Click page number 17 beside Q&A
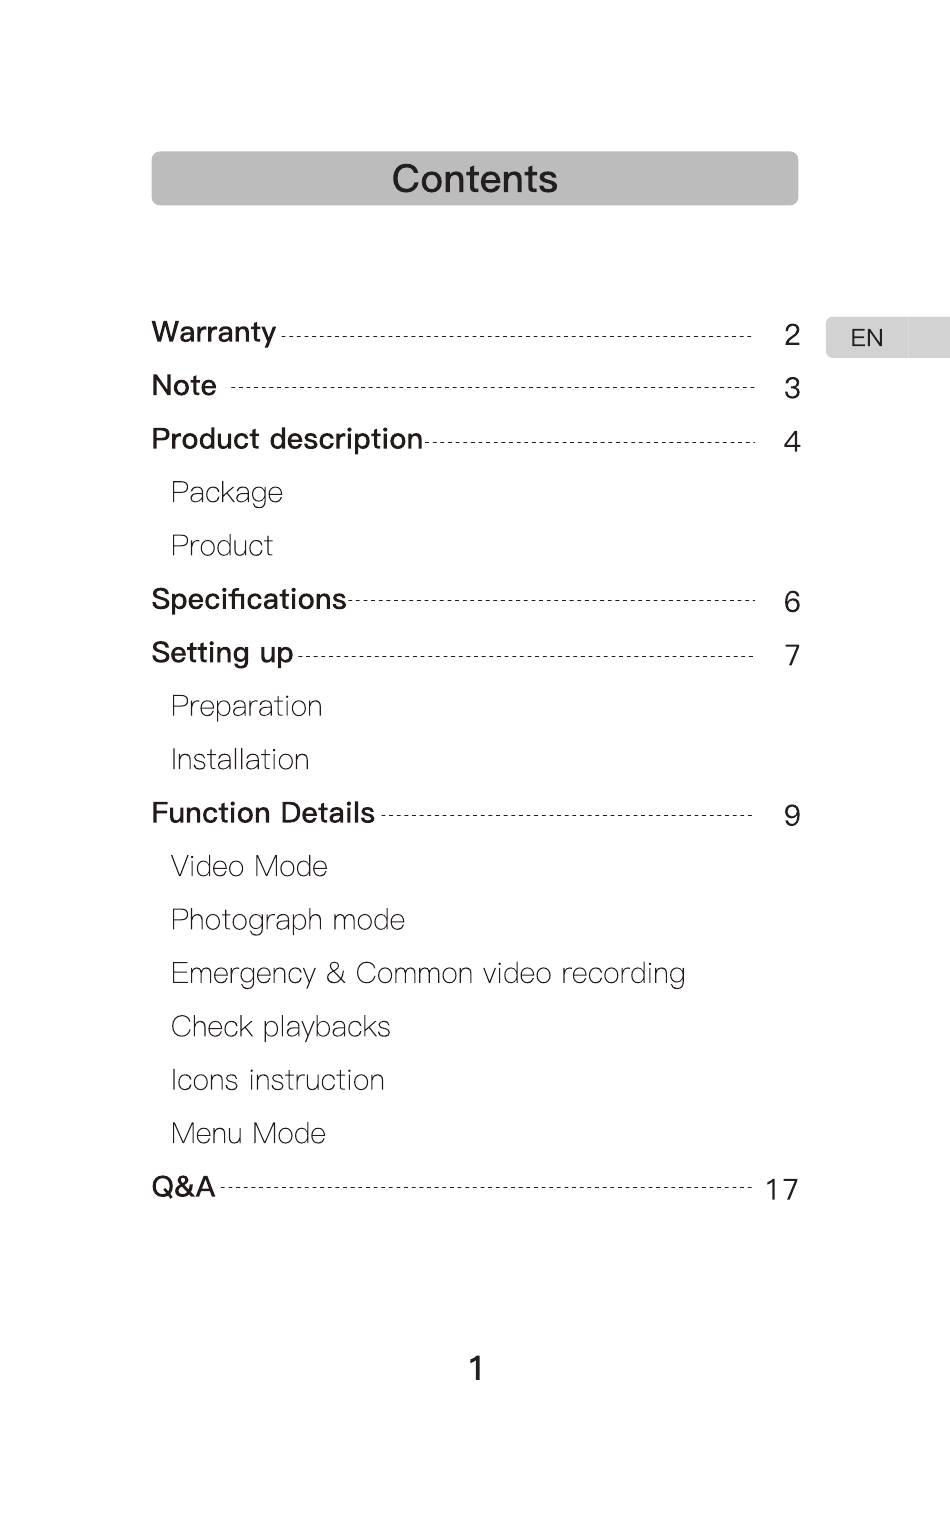Viewport: 950px width, 1528px height. point(782,1189)
